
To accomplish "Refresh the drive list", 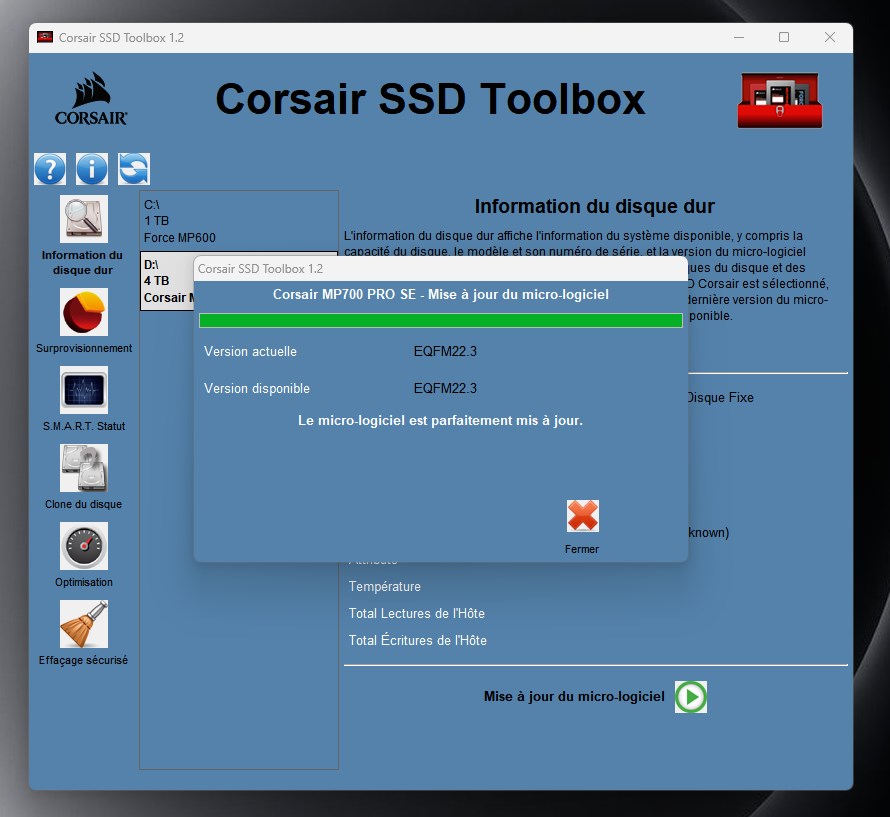I will 134,169.
